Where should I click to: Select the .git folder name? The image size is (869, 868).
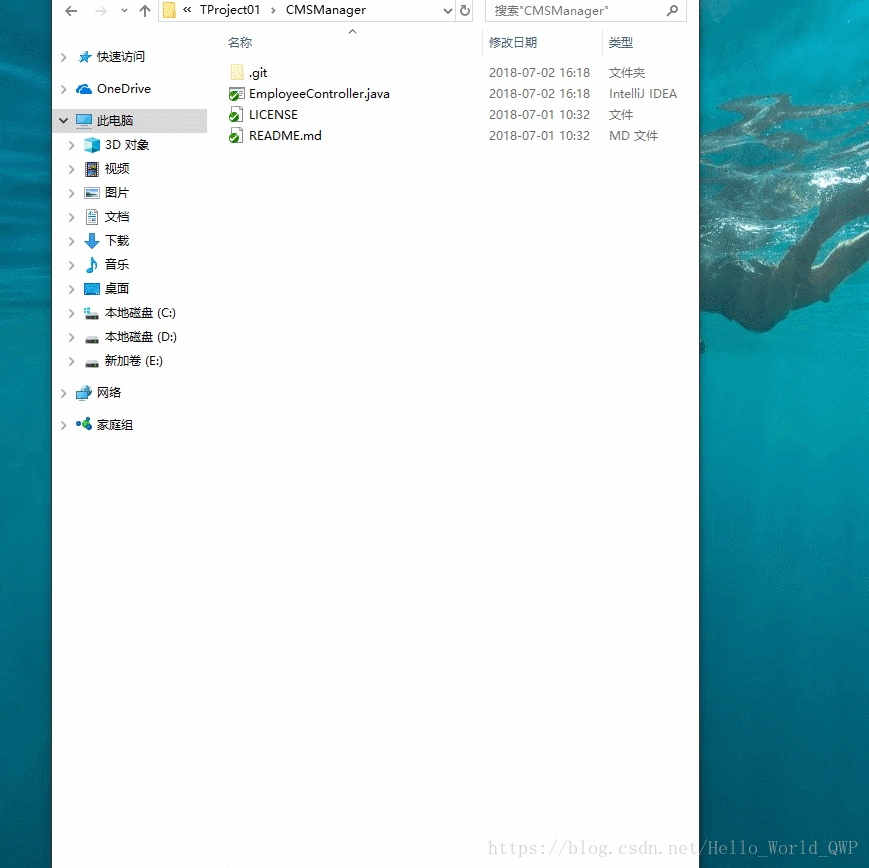coord(258,73)
